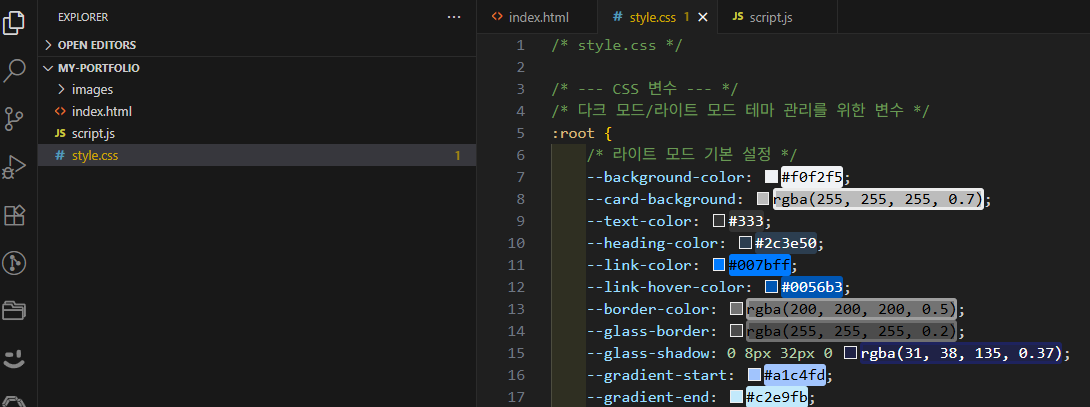This screenshot has width=1090, height=407.
Task: Click the rgba(31, 38, 135, 0.37) value
Action: 961,353
